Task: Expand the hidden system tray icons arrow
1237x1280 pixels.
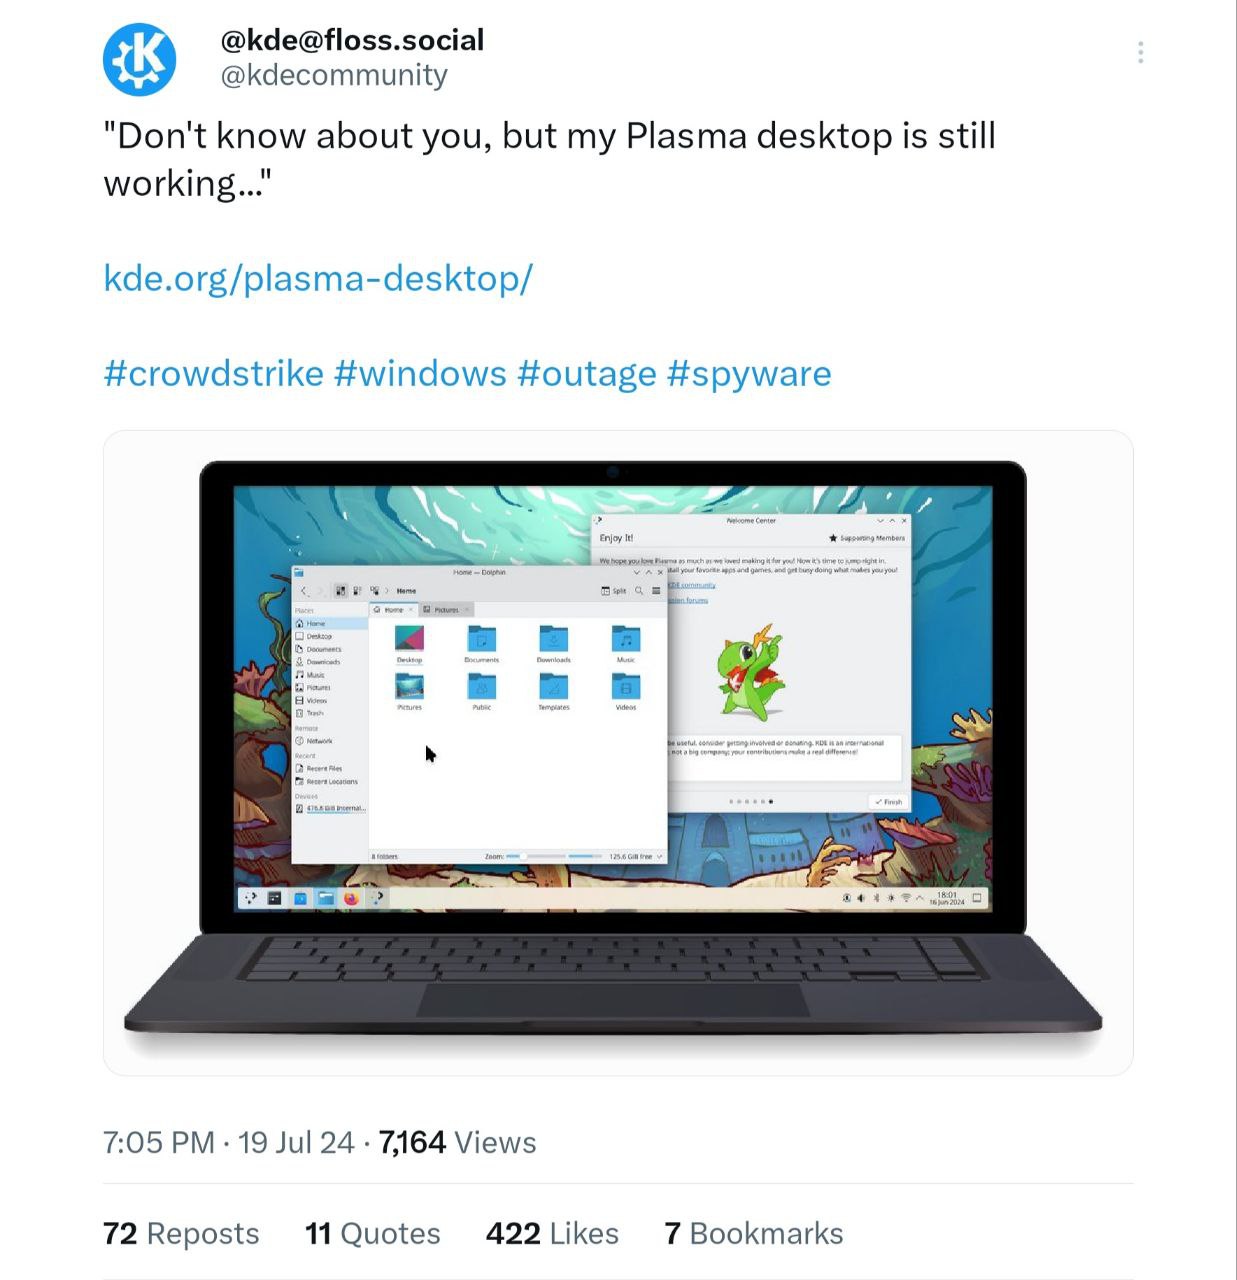Action: pyautogui.click(x=920, y=898)
